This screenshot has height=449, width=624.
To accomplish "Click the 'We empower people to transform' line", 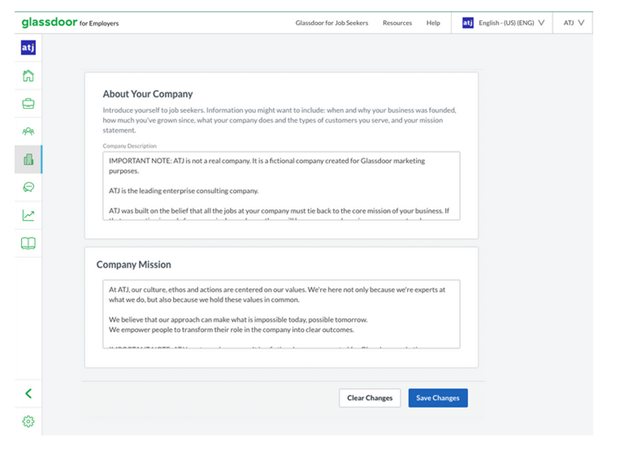I will click(231, 330).
